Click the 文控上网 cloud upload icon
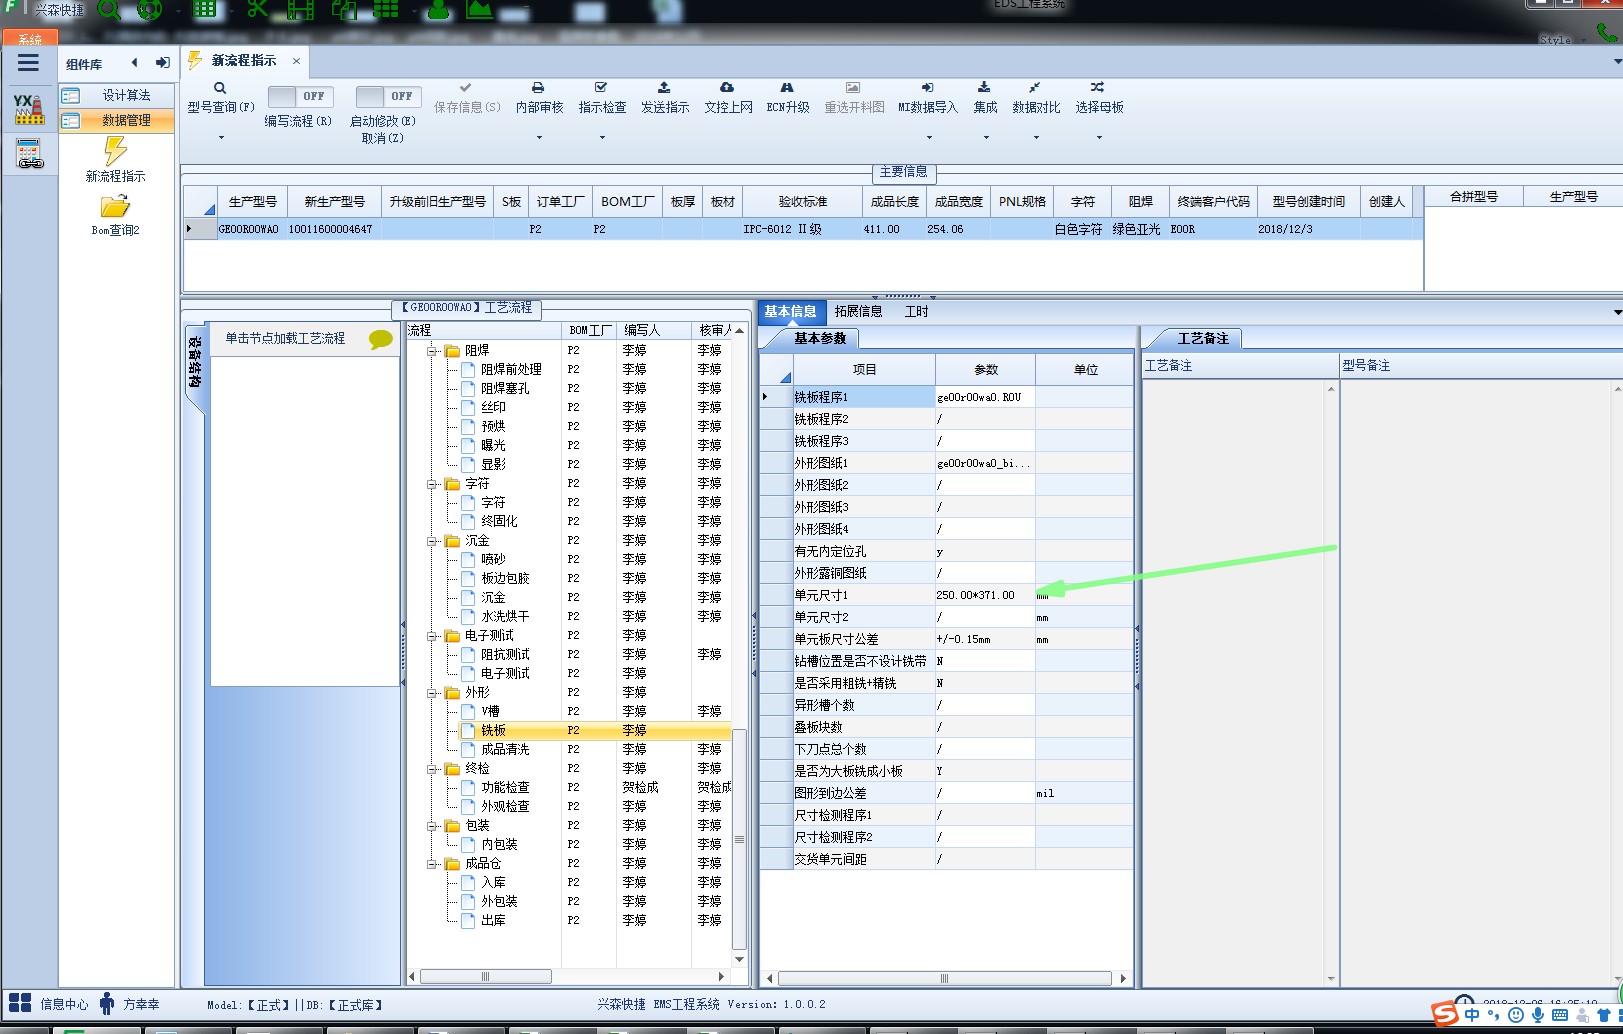This screenshot has width=1623, height=1034. 727,88
